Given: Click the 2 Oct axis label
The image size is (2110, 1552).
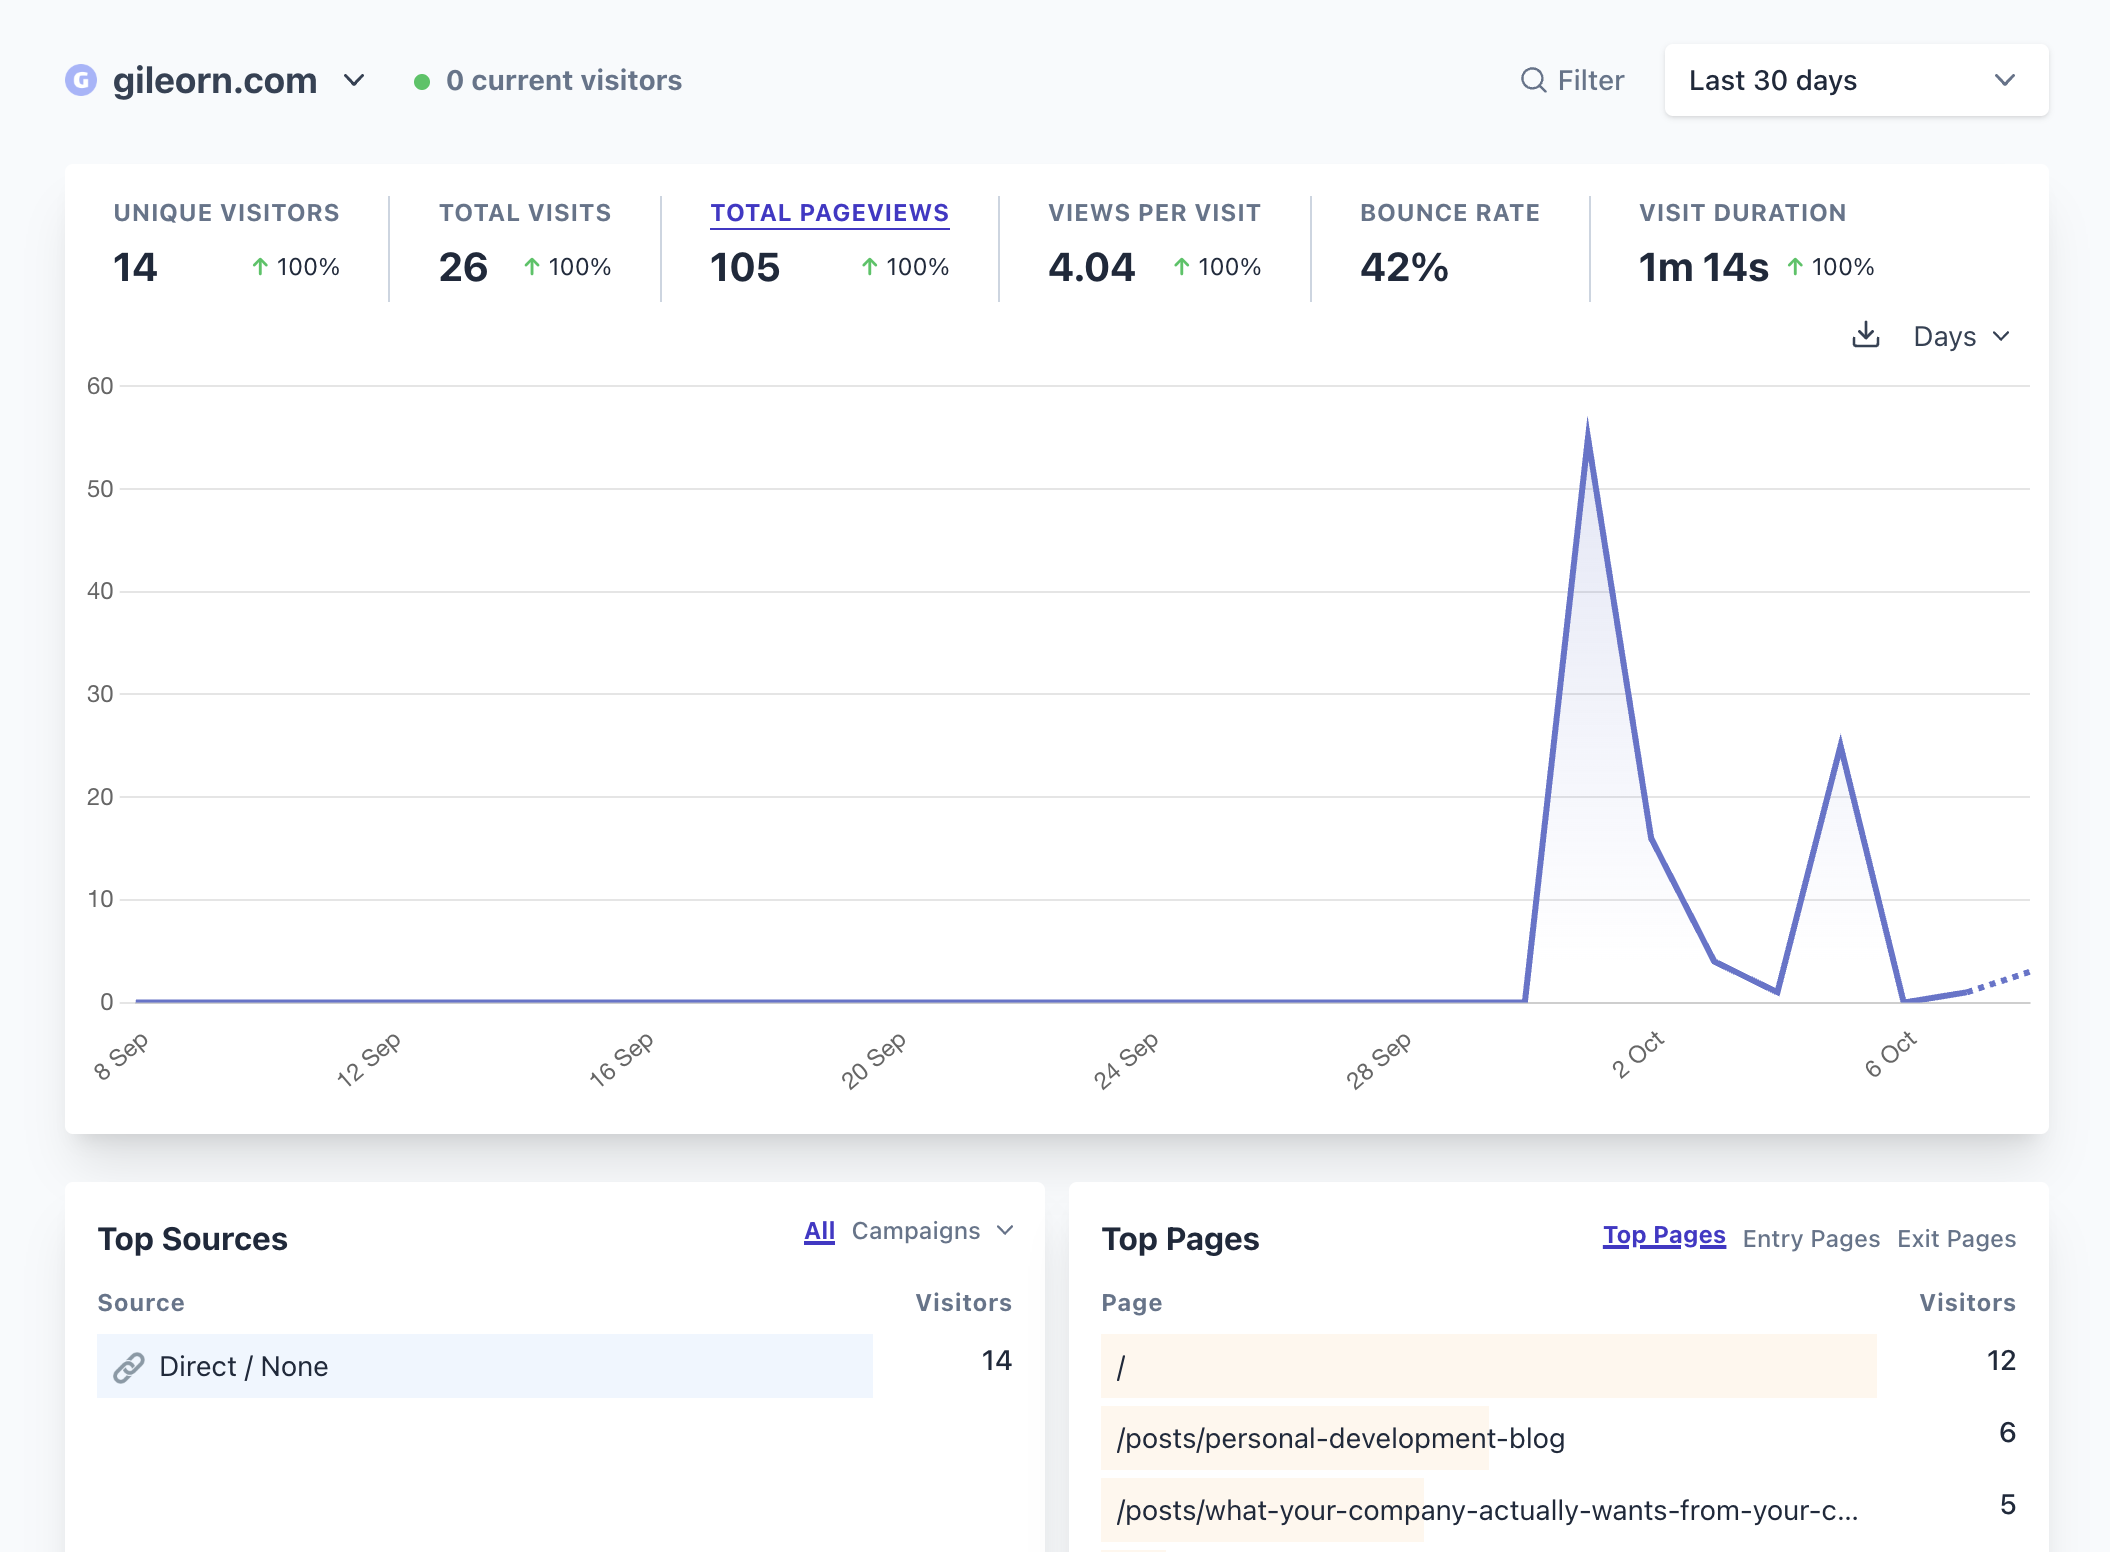Looking at the screenshot, I should [1638, 1054].
